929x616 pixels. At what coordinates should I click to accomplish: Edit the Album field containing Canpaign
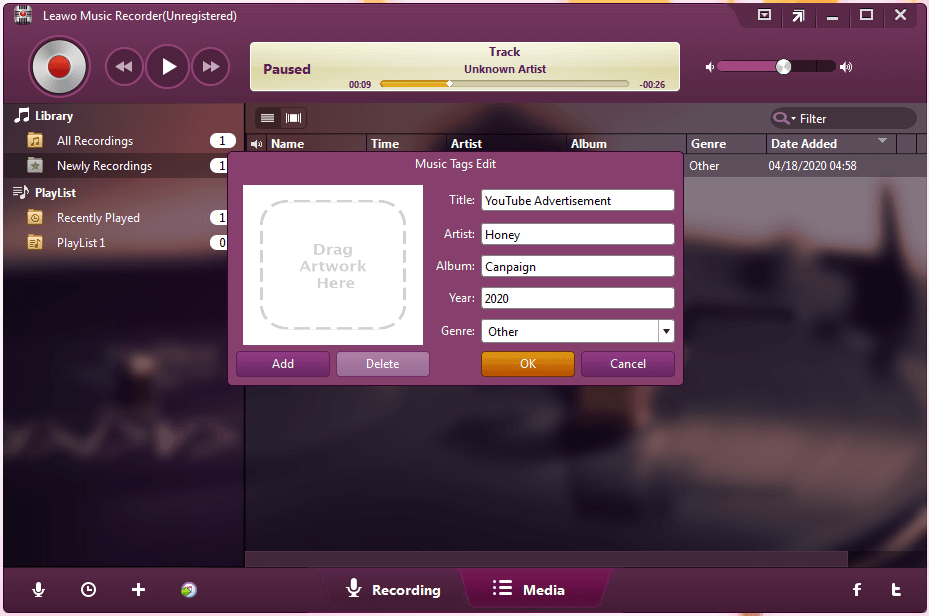click(x=578, y=266)
